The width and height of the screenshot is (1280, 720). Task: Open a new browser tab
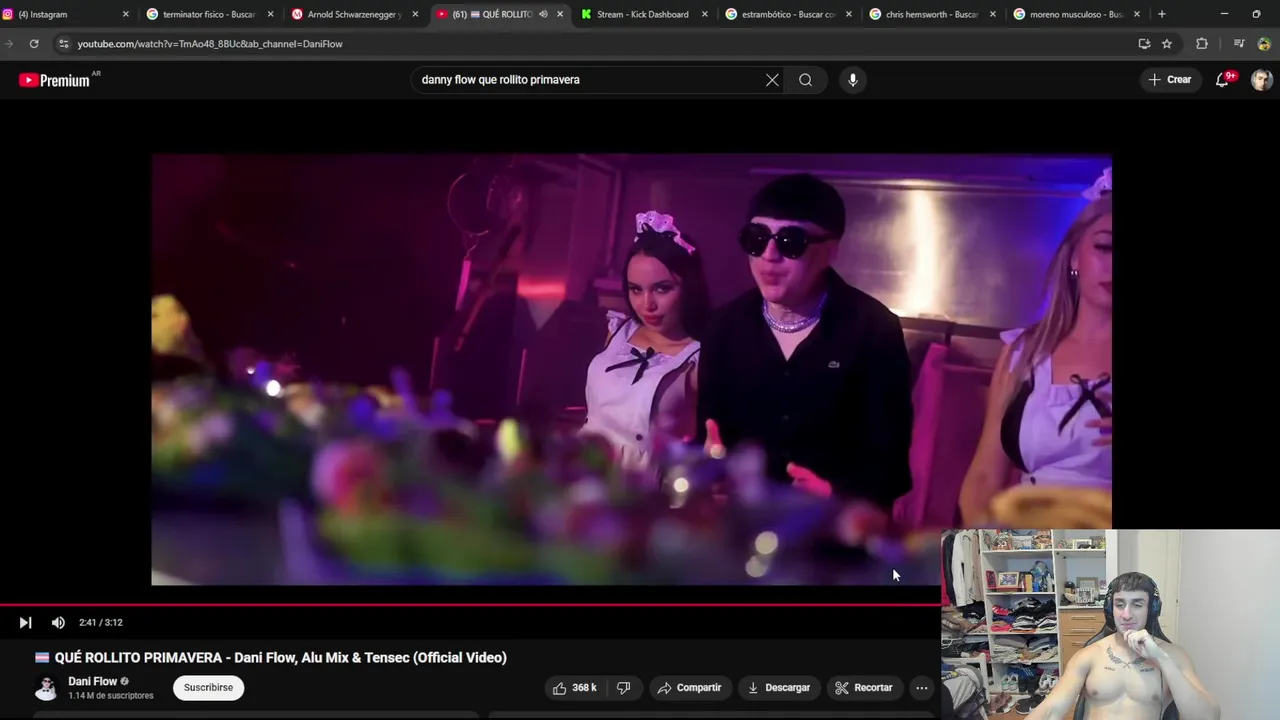1161,14
